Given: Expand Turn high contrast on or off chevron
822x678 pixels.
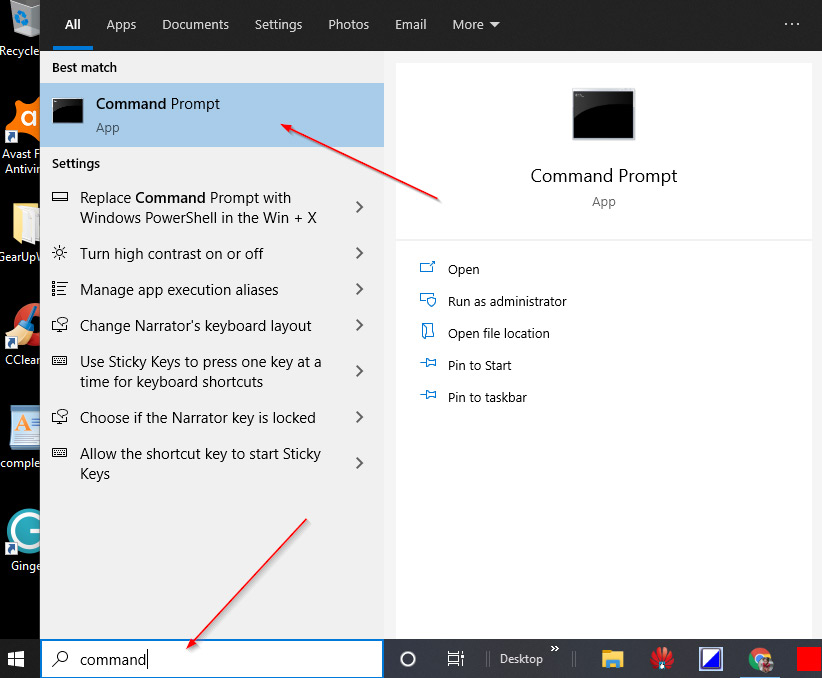Looking at the screenshot, I should tap(360, 253).
